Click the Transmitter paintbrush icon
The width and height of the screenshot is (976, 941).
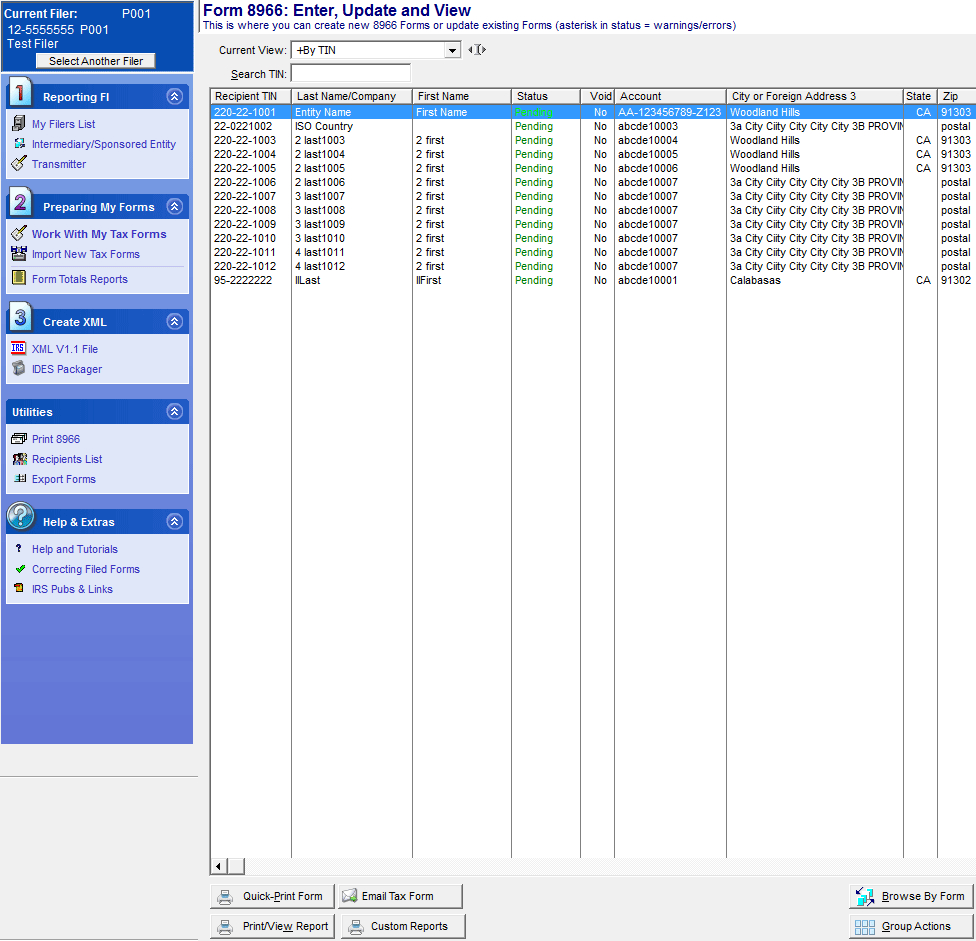[x=19, y=164]
